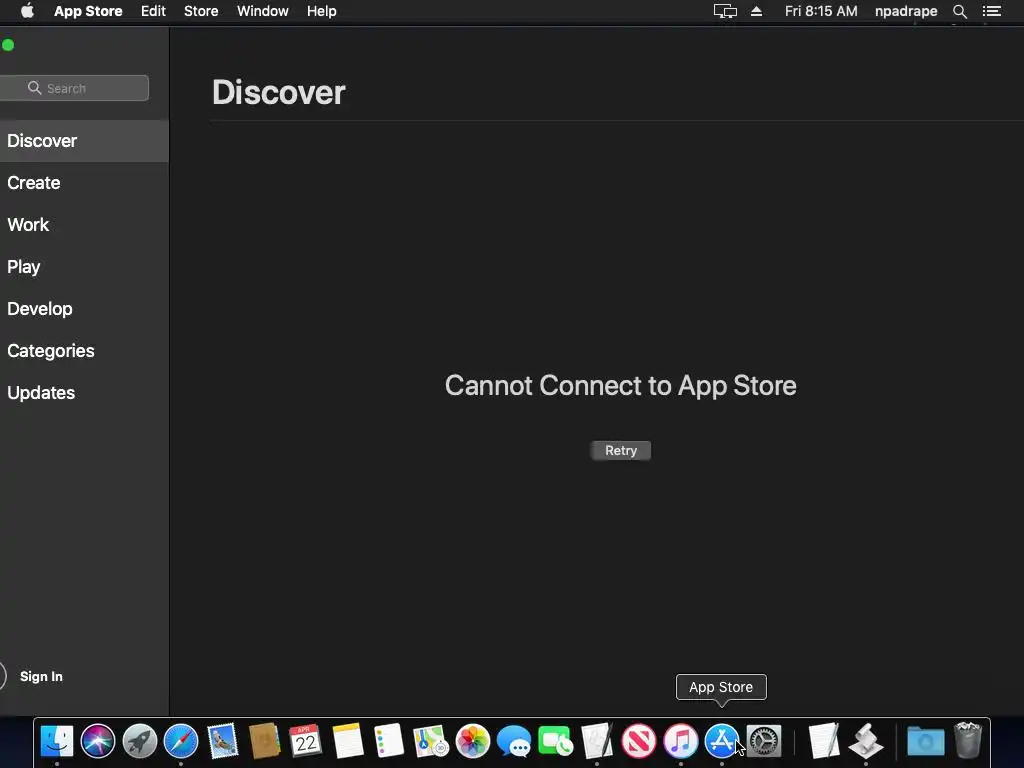Open News red icon in Dock

click(x=639, y=741)
